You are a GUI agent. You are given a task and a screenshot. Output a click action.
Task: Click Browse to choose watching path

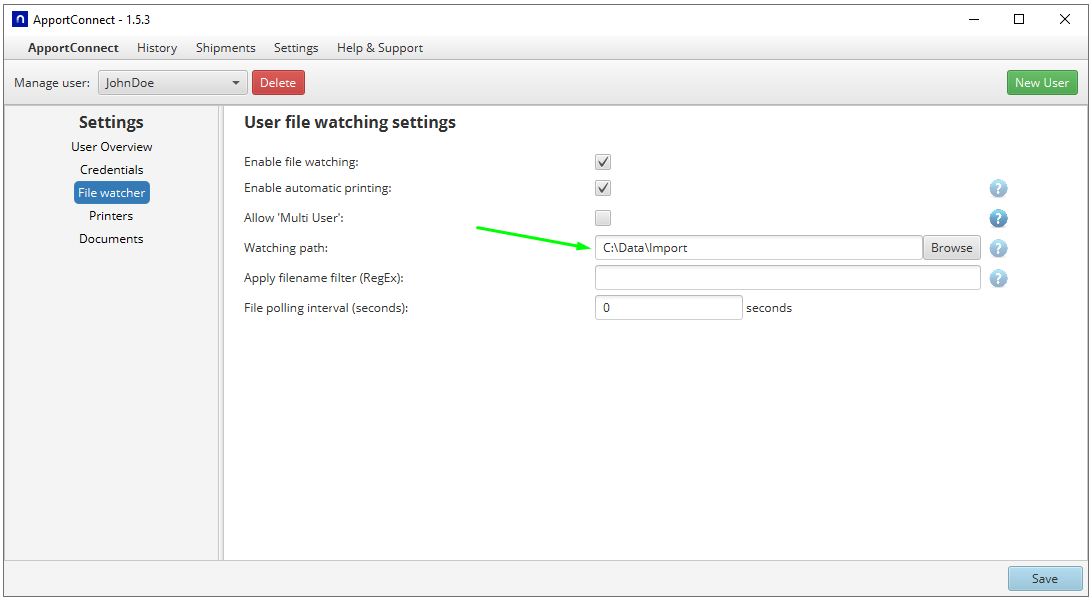(x=951, y=248)
